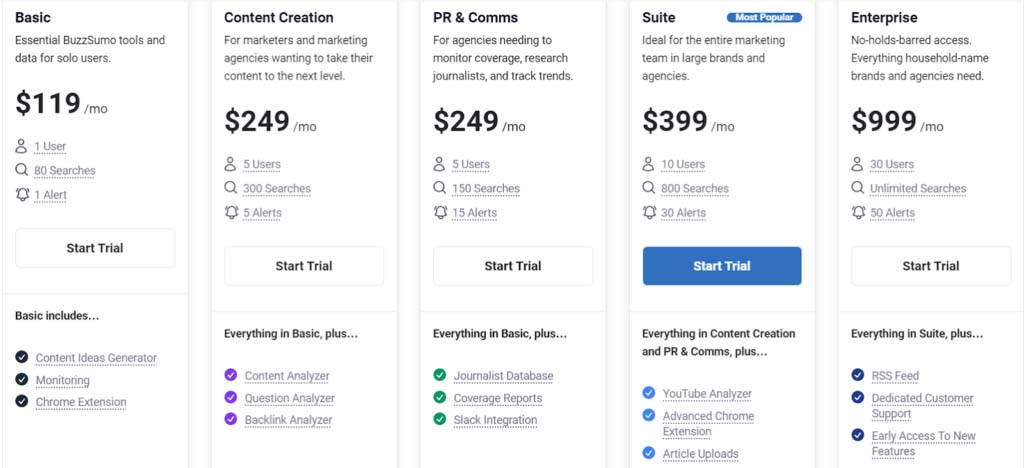The width and height of the screenshot is (1024, 468).
Task: Click the green checkmark beside Journalist Database
Action: (x=440, y=375)
